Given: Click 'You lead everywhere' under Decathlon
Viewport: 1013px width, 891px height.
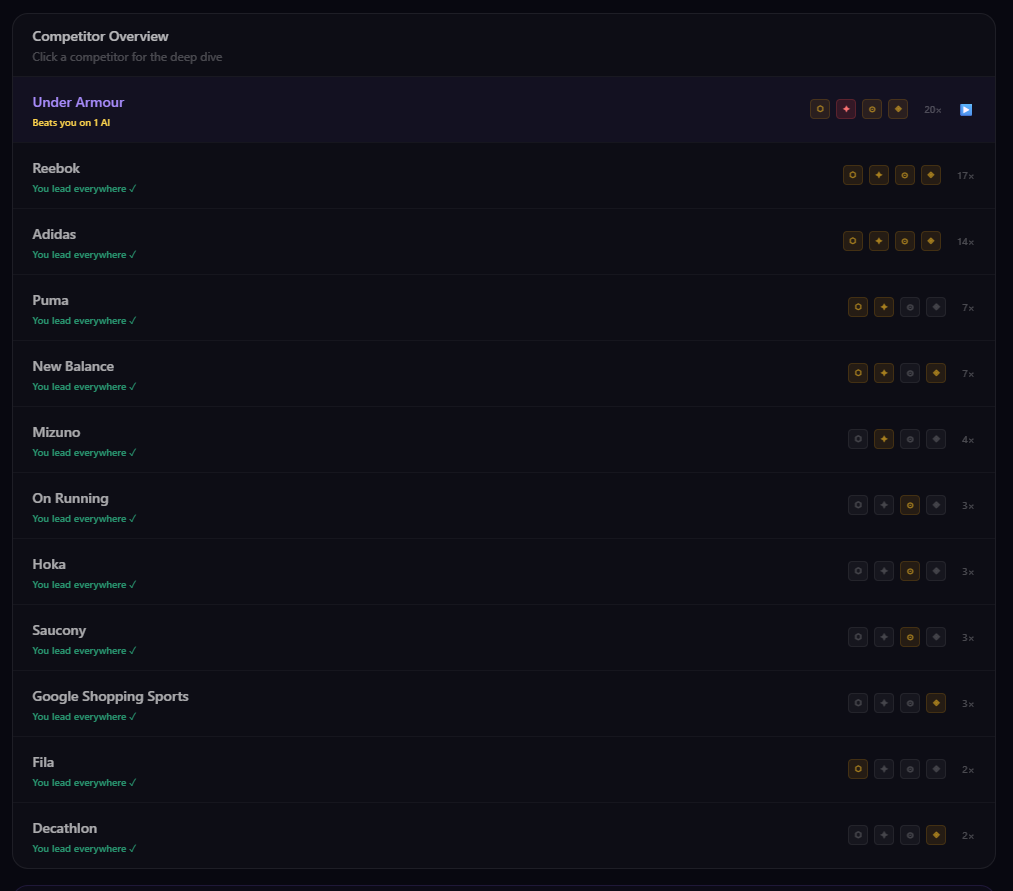Looking at the screenshot, I should point(84,848).
